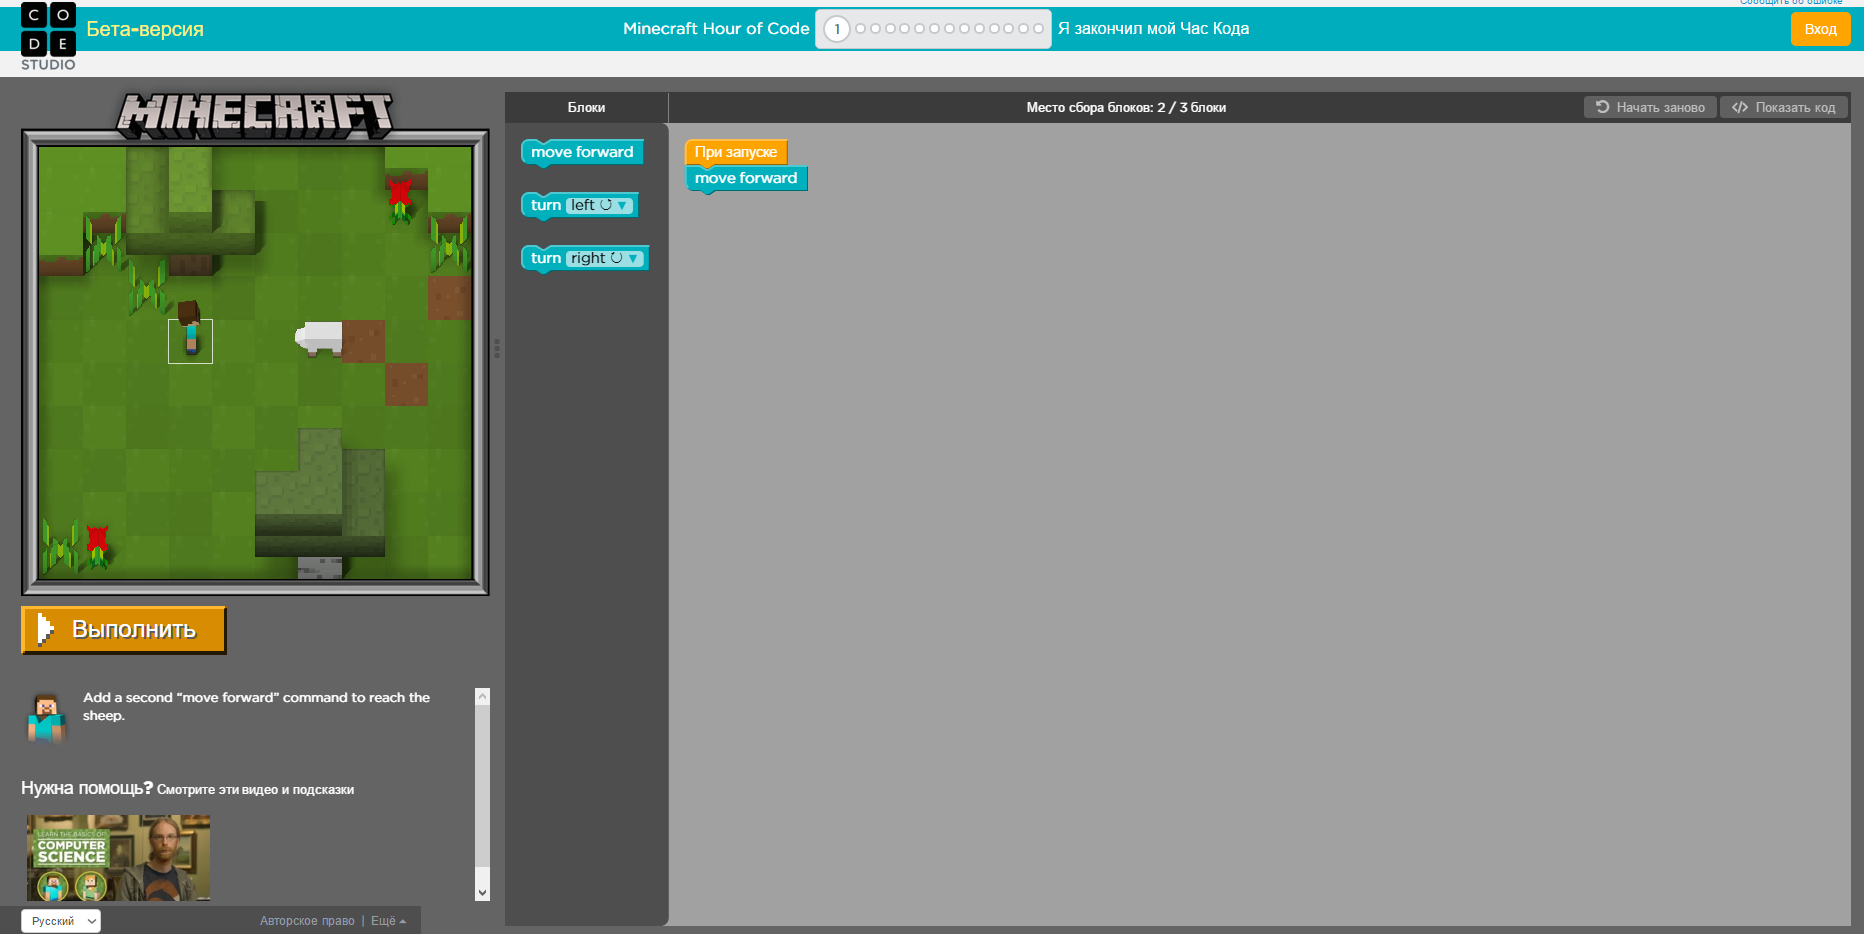The height and width of the screenshot is (934, 1864).
Task: Click the level 1 progress bubble
Action: 837,29
